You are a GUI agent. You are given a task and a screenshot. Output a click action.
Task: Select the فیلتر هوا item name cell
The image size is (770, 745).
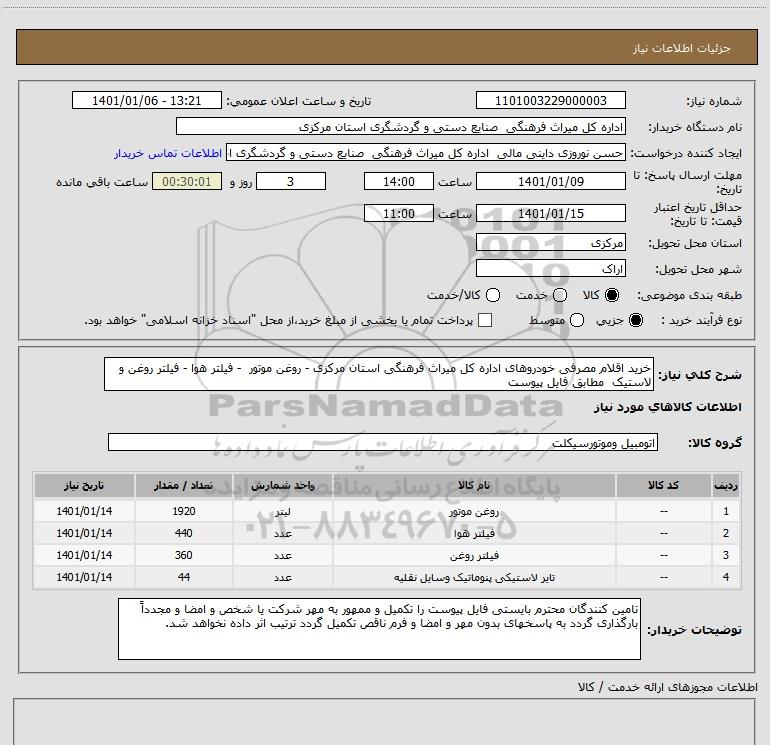click(x=474, y=533)
